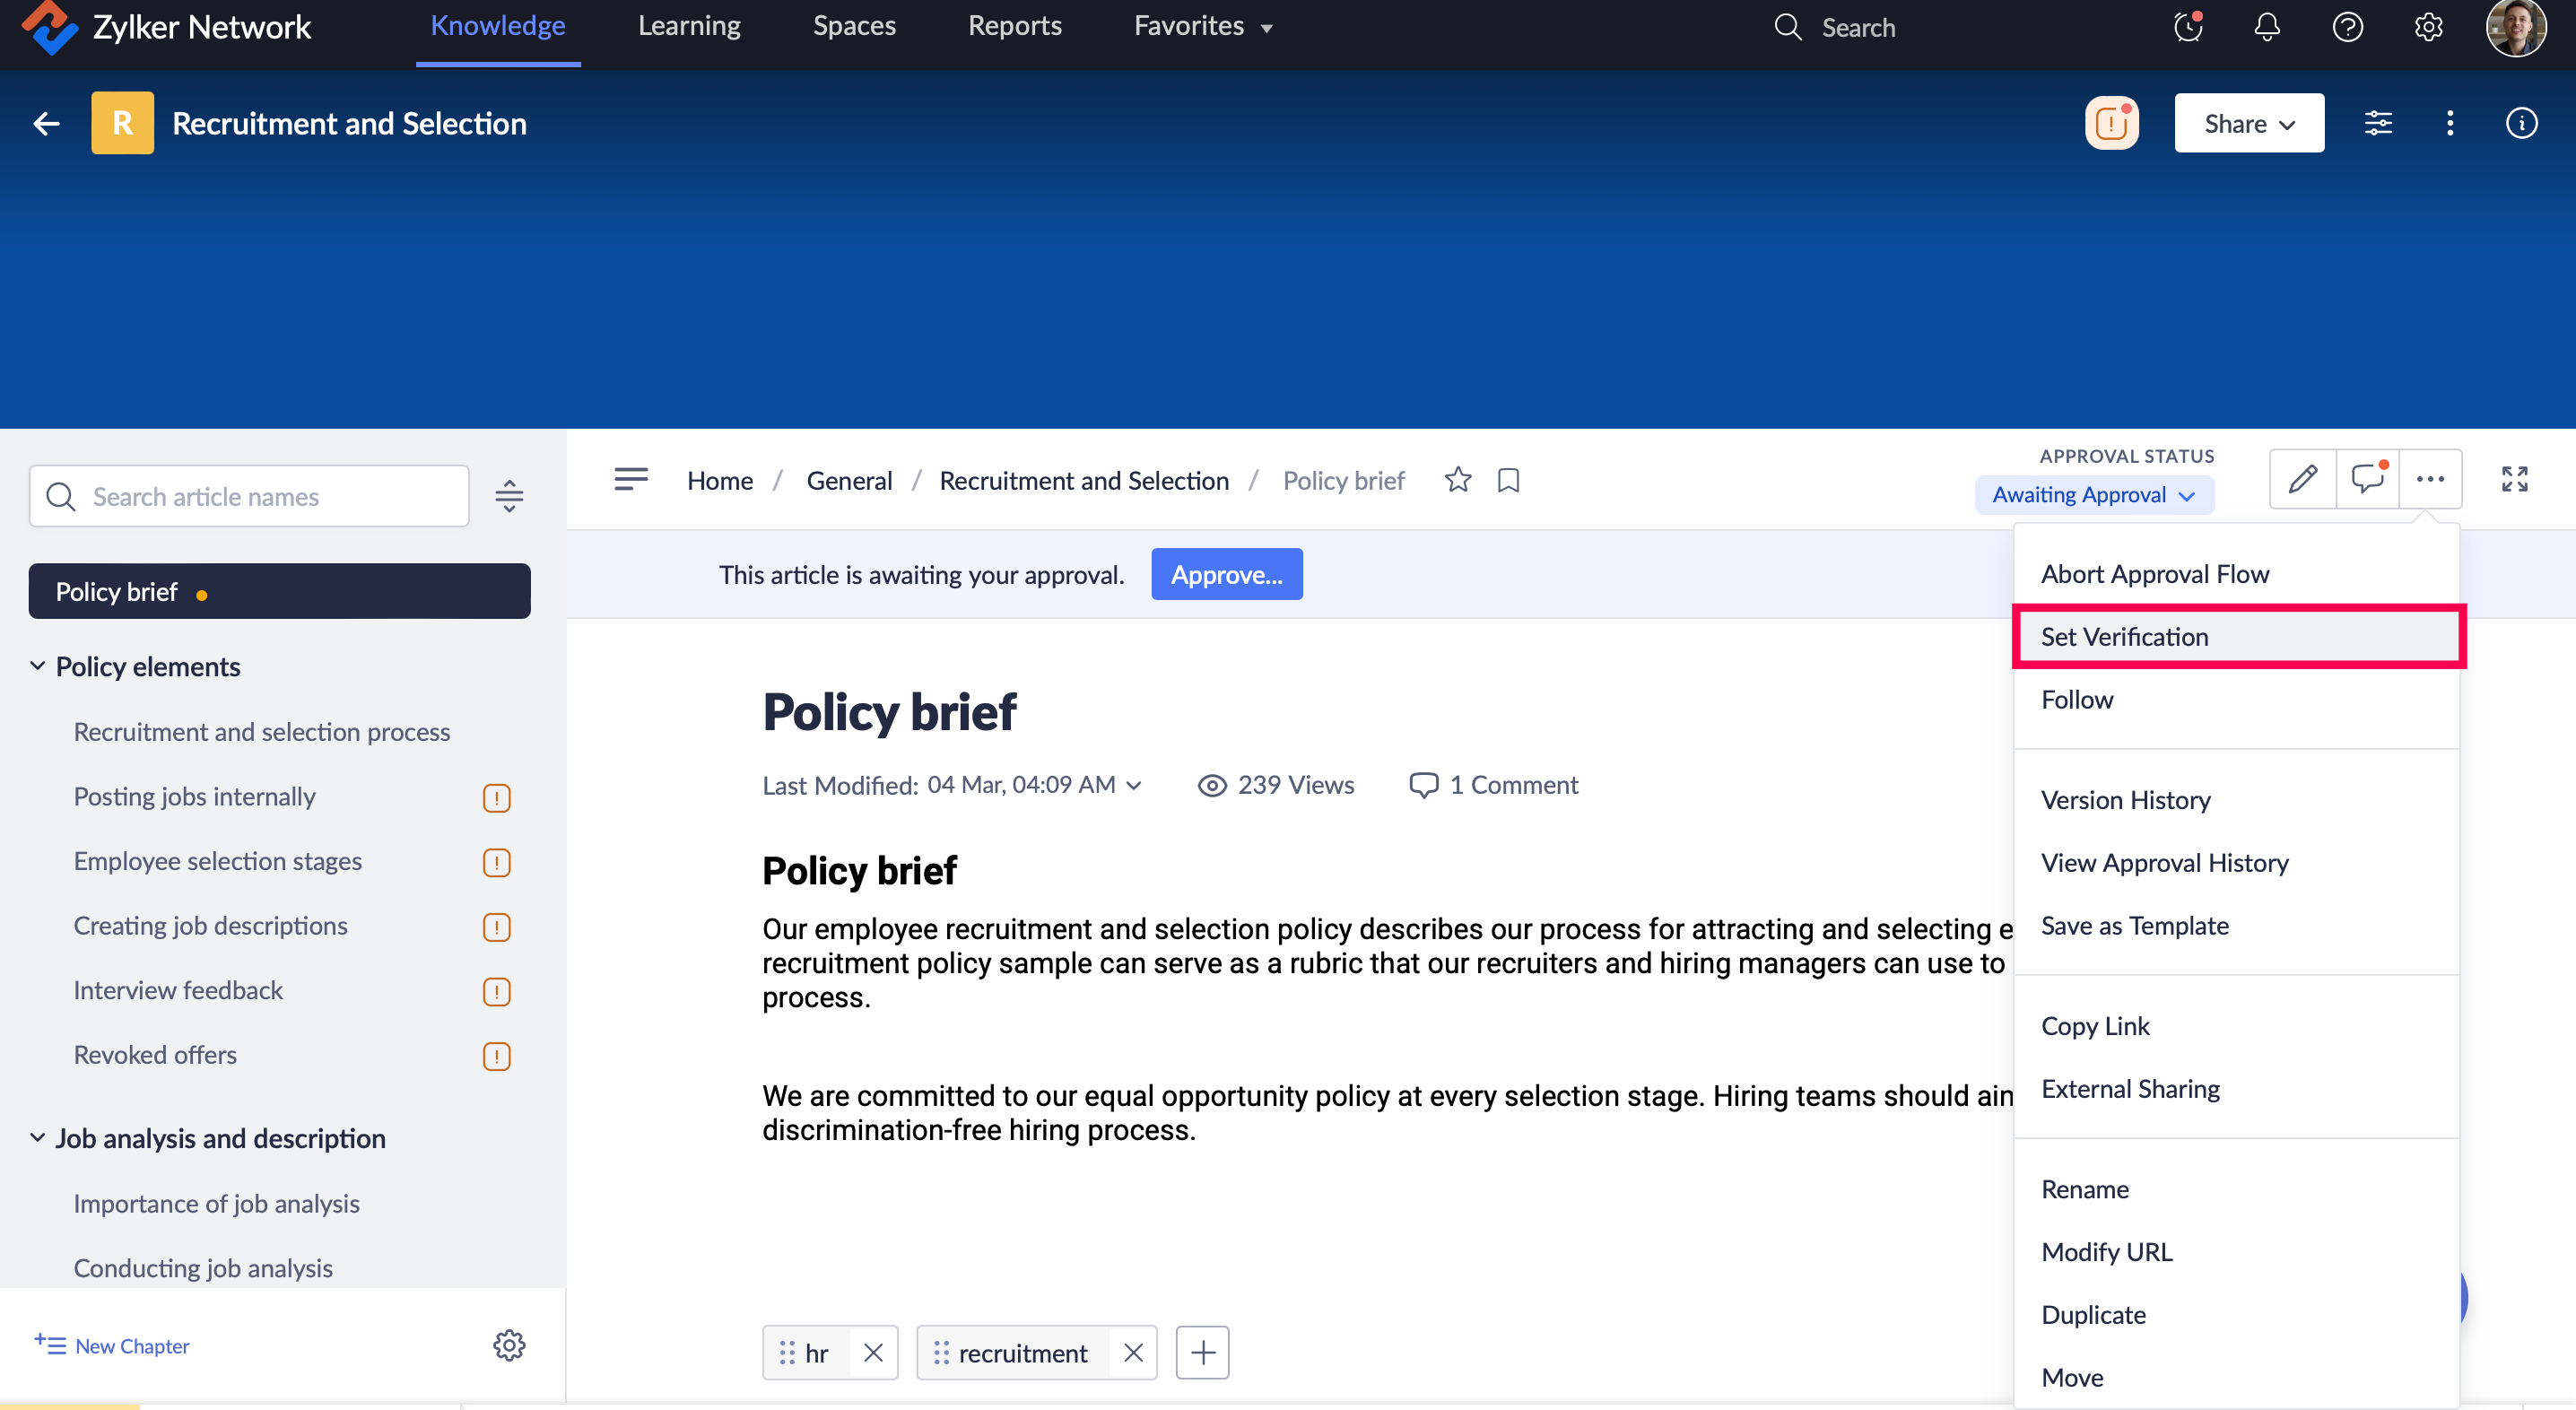The height and width of the screenshot is (1410, 2576).
Task: Expand the Share button dropdown
Action: (x=2248, y=123)
